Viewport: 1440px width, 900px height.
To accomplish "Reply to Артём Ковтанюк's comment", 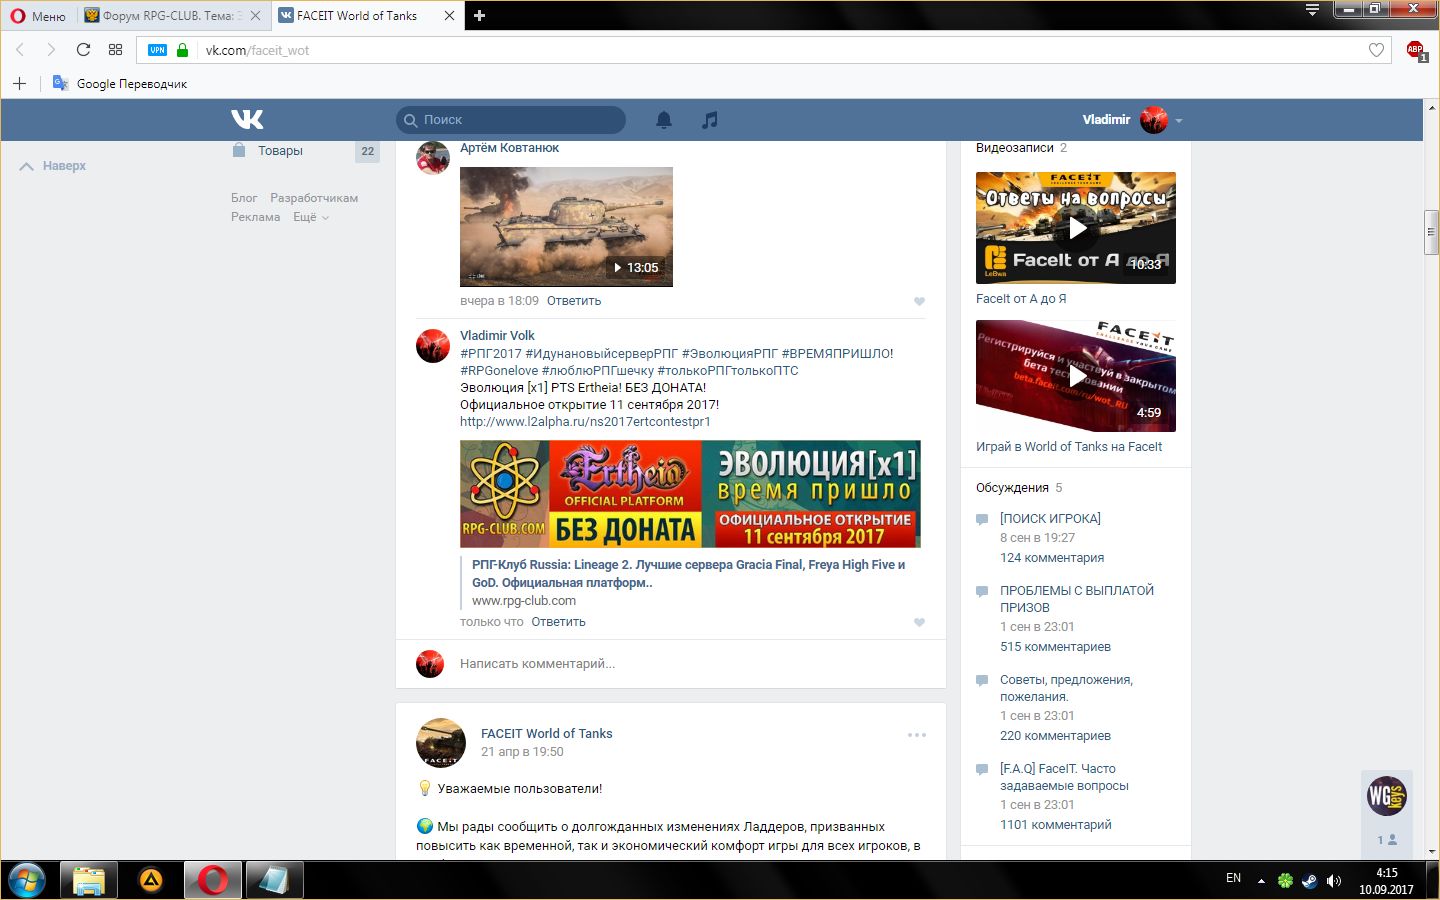I will pyautogui.click(x=574, y=301).
